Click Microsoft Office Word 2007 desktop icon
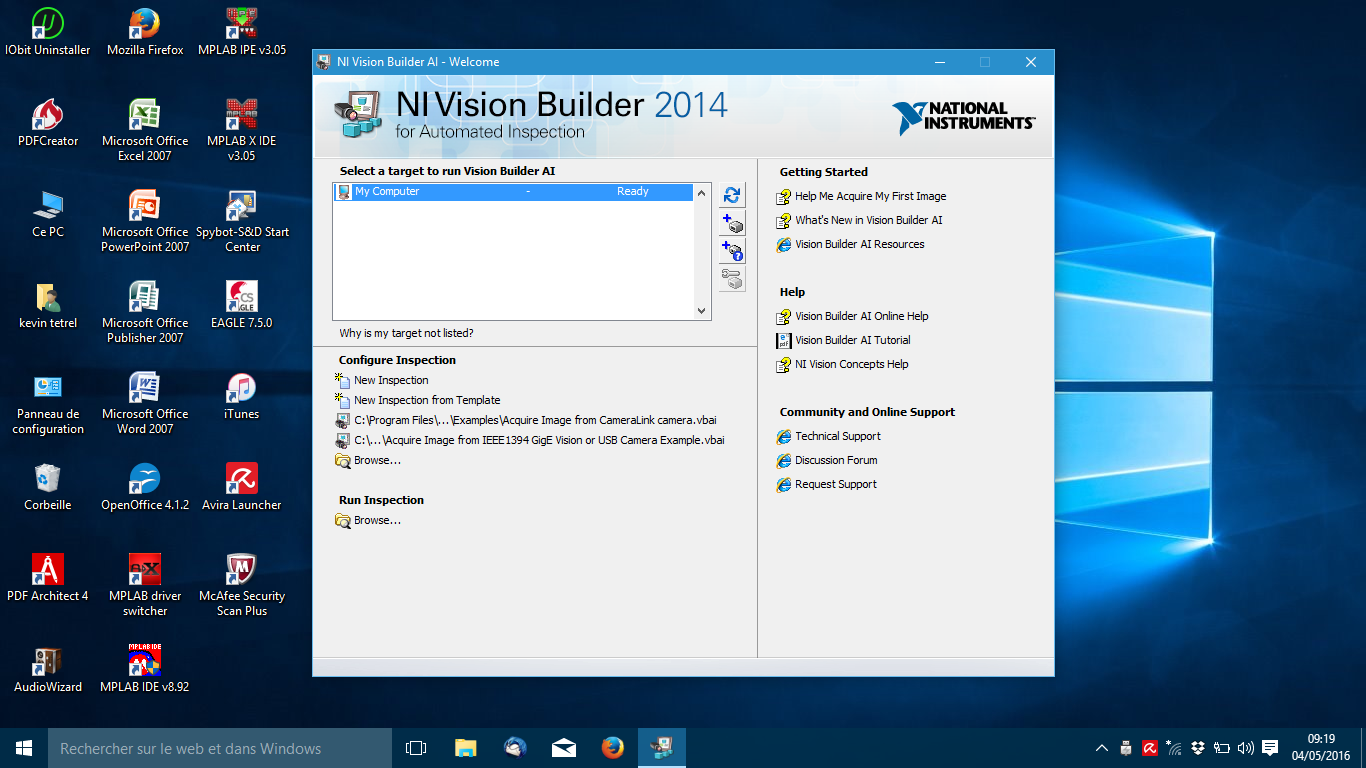1366x768 pixels. point(145,403)
